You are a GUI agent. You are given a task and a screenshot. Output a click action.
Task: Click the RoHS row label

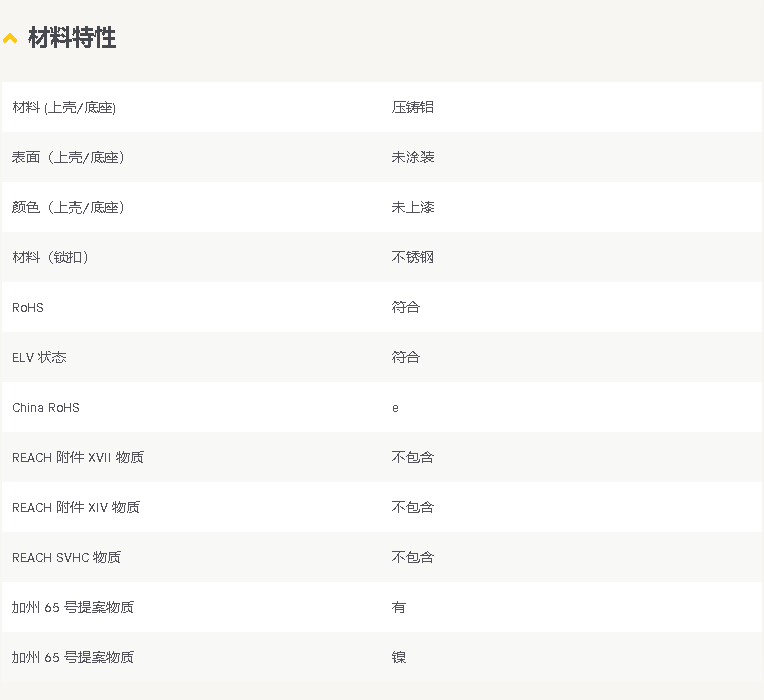tap(28, 307)
